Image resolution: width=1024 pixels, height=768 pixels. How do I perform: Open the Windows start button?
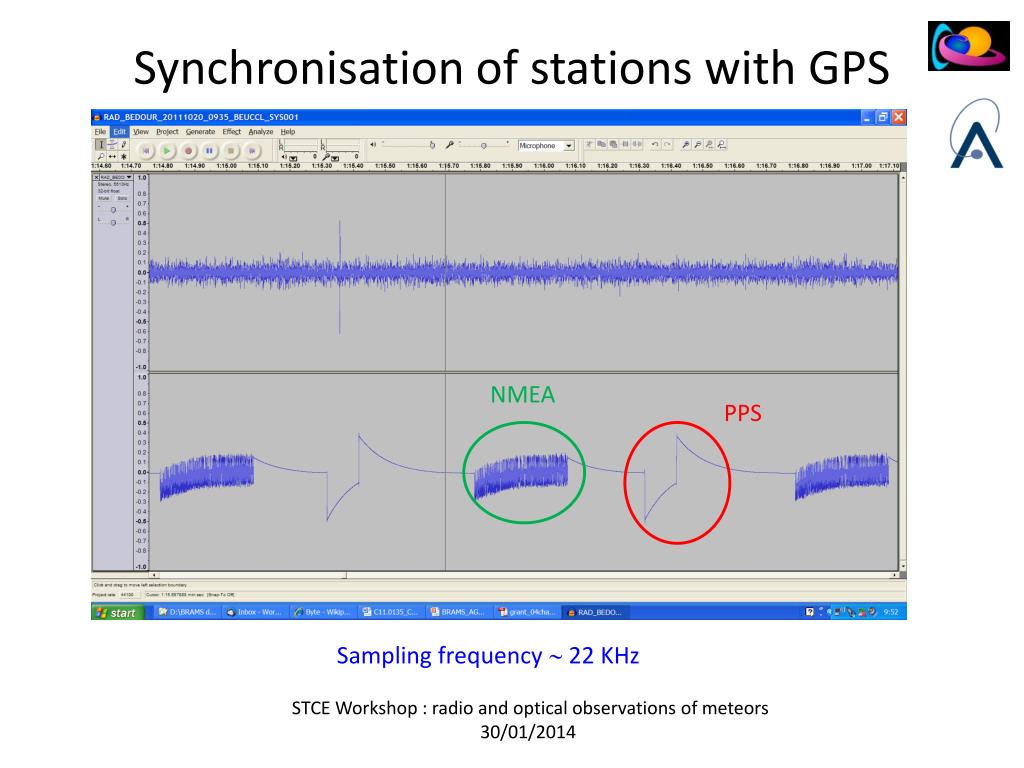pos(118,612)
